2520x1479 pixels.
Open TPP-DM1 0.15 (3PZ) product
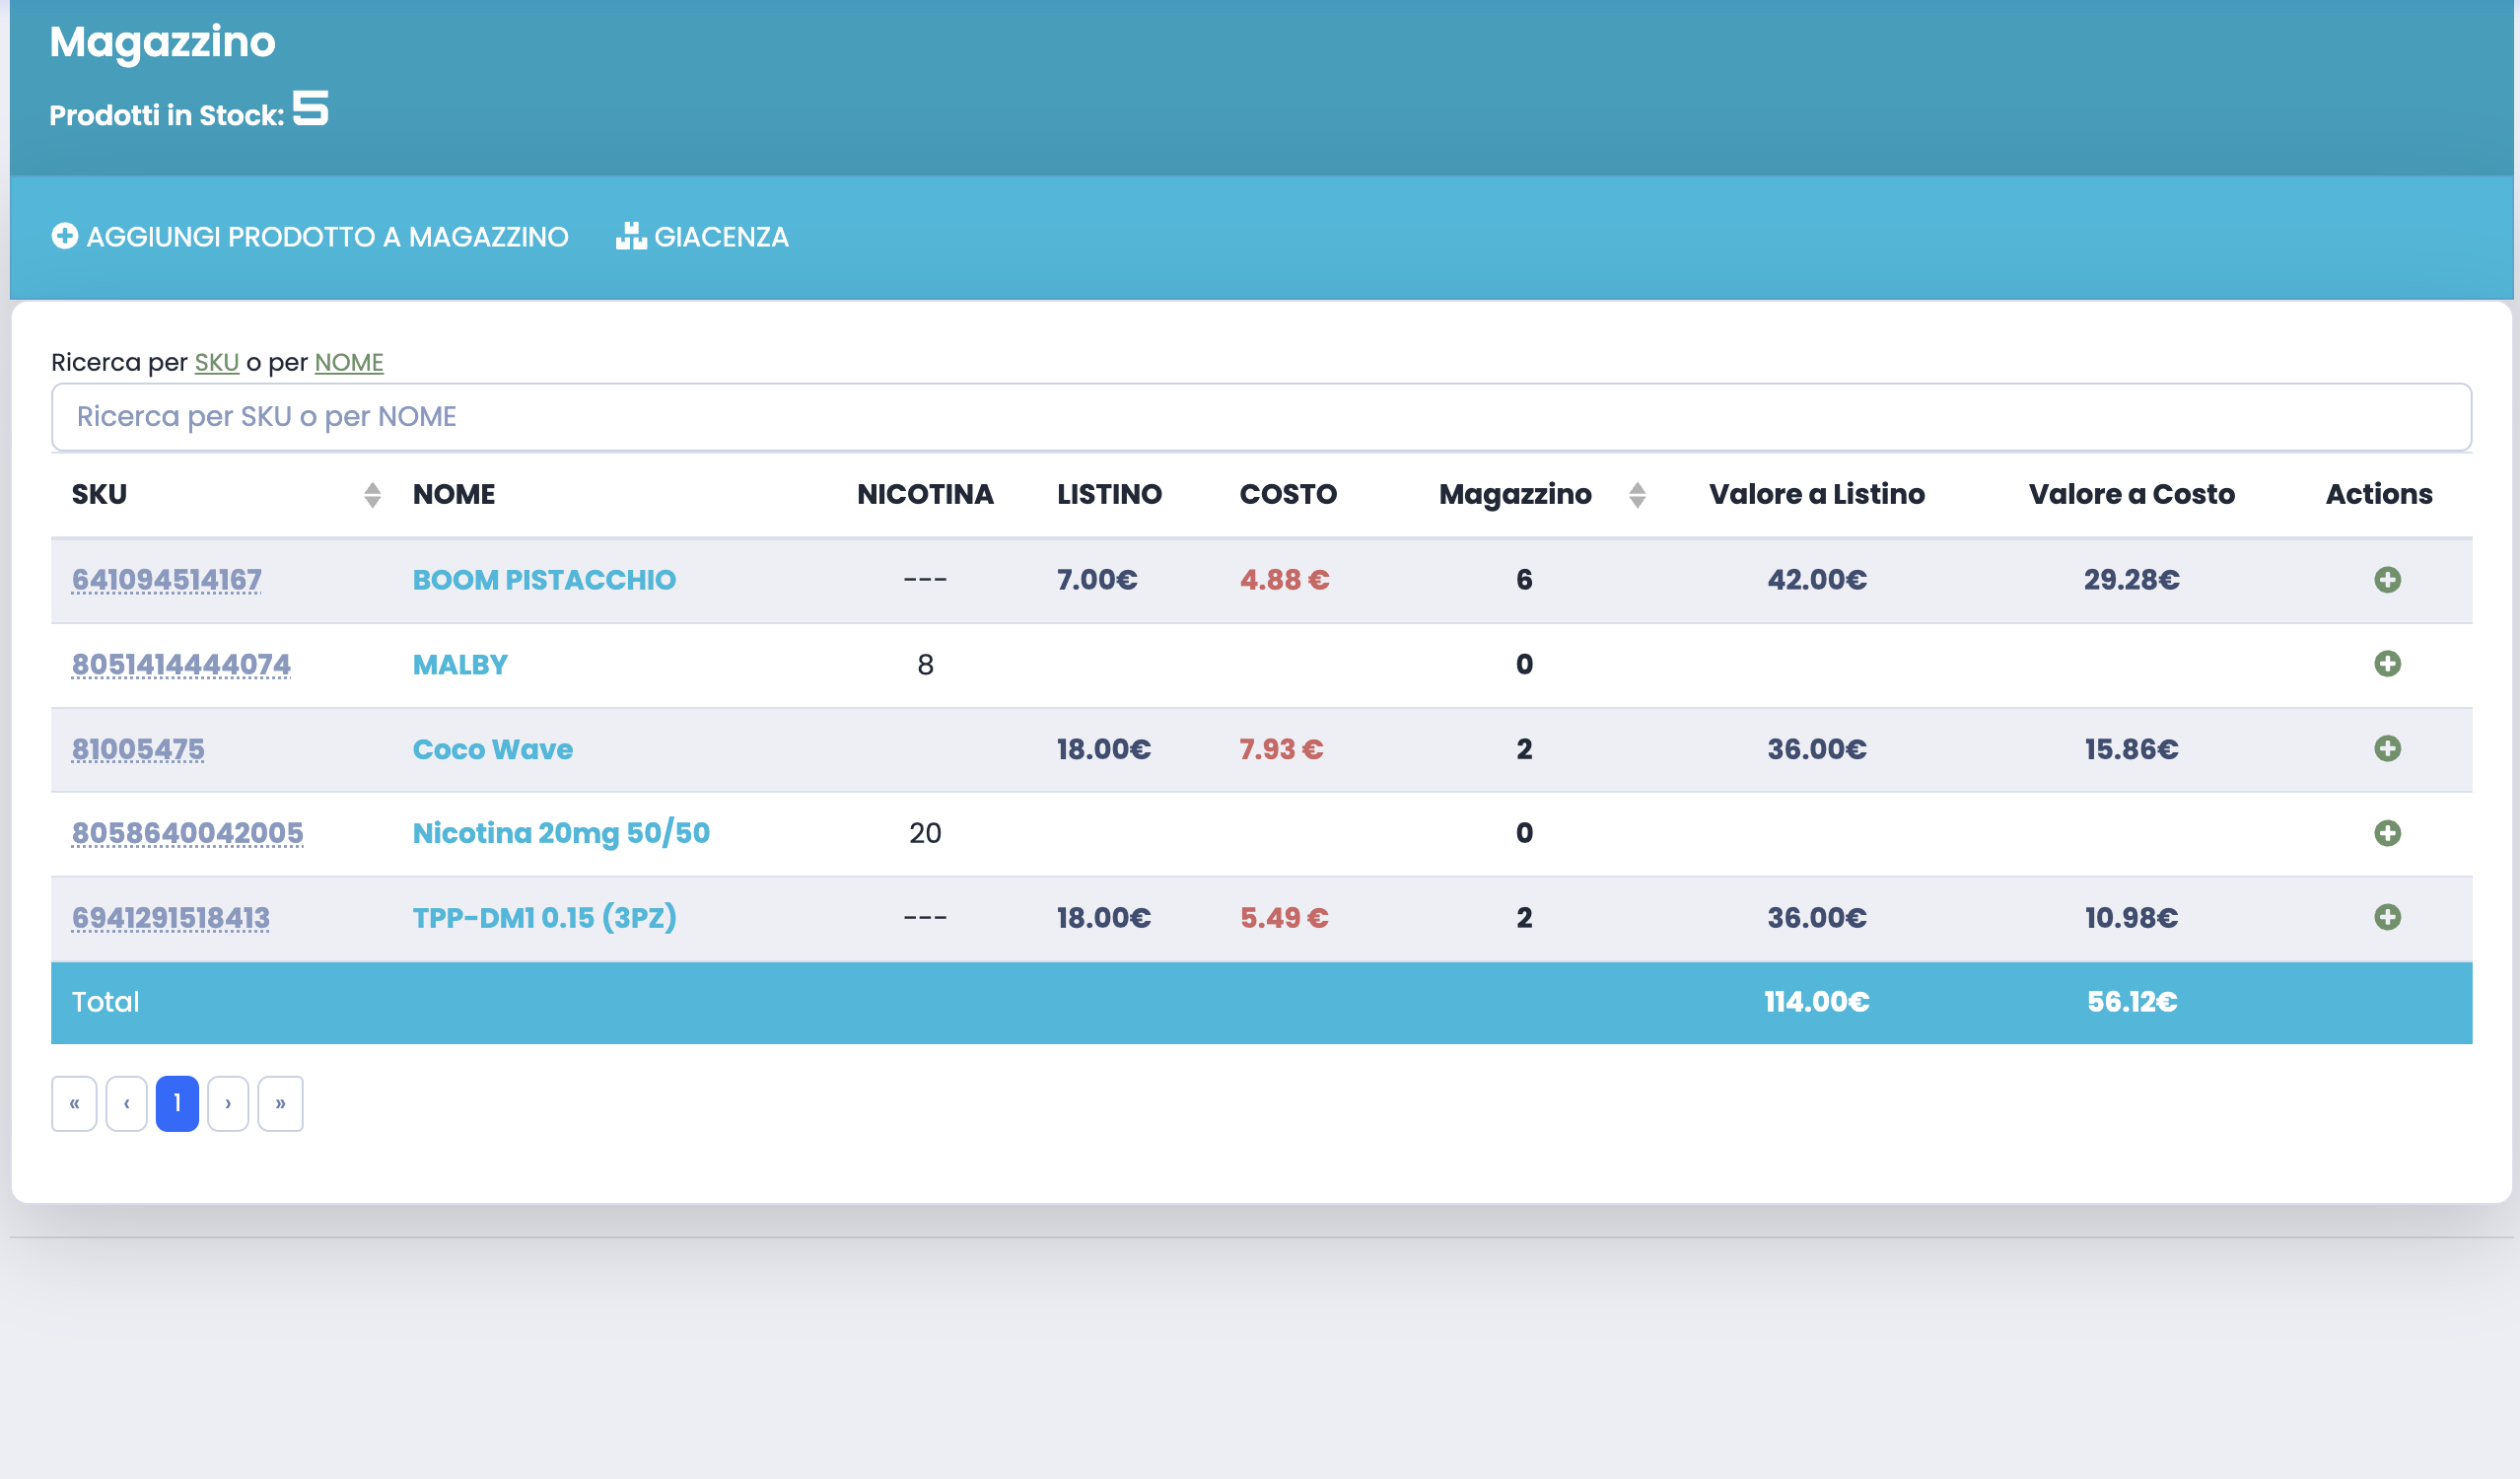tap(545, 917)
